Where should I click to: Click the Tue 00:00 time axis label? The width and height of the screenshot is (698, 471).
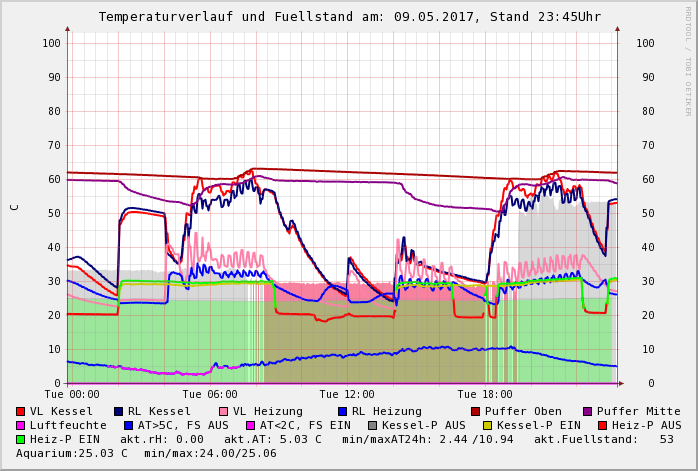72,394
